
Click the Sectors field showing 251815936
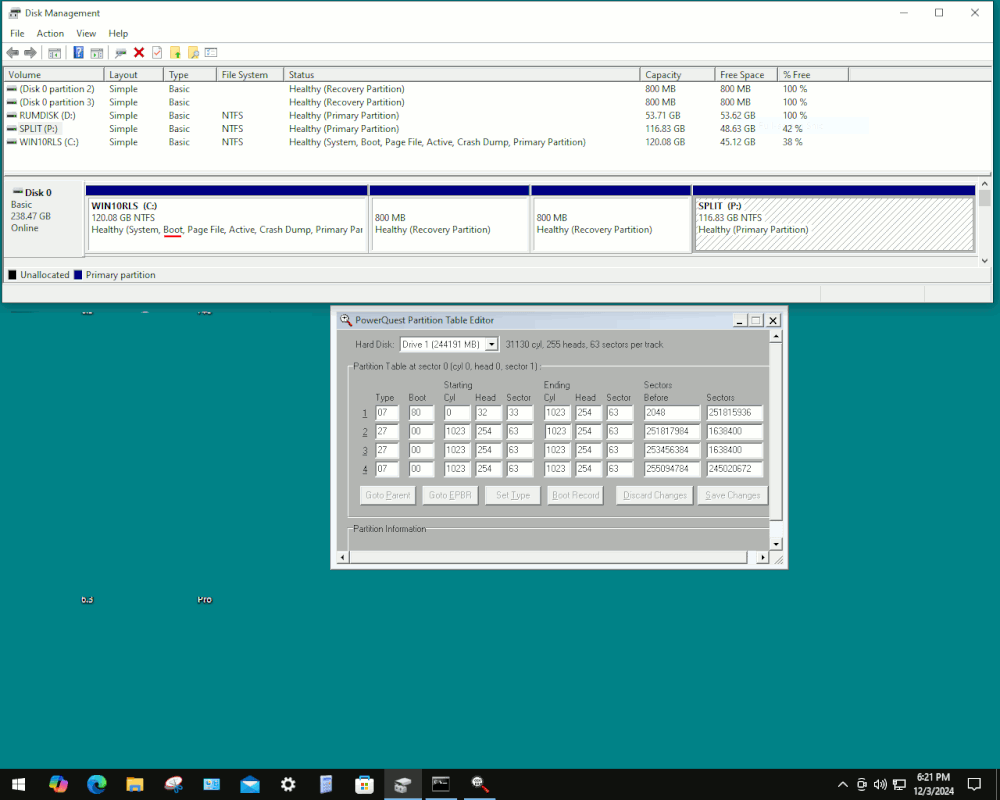coord(735,413)
